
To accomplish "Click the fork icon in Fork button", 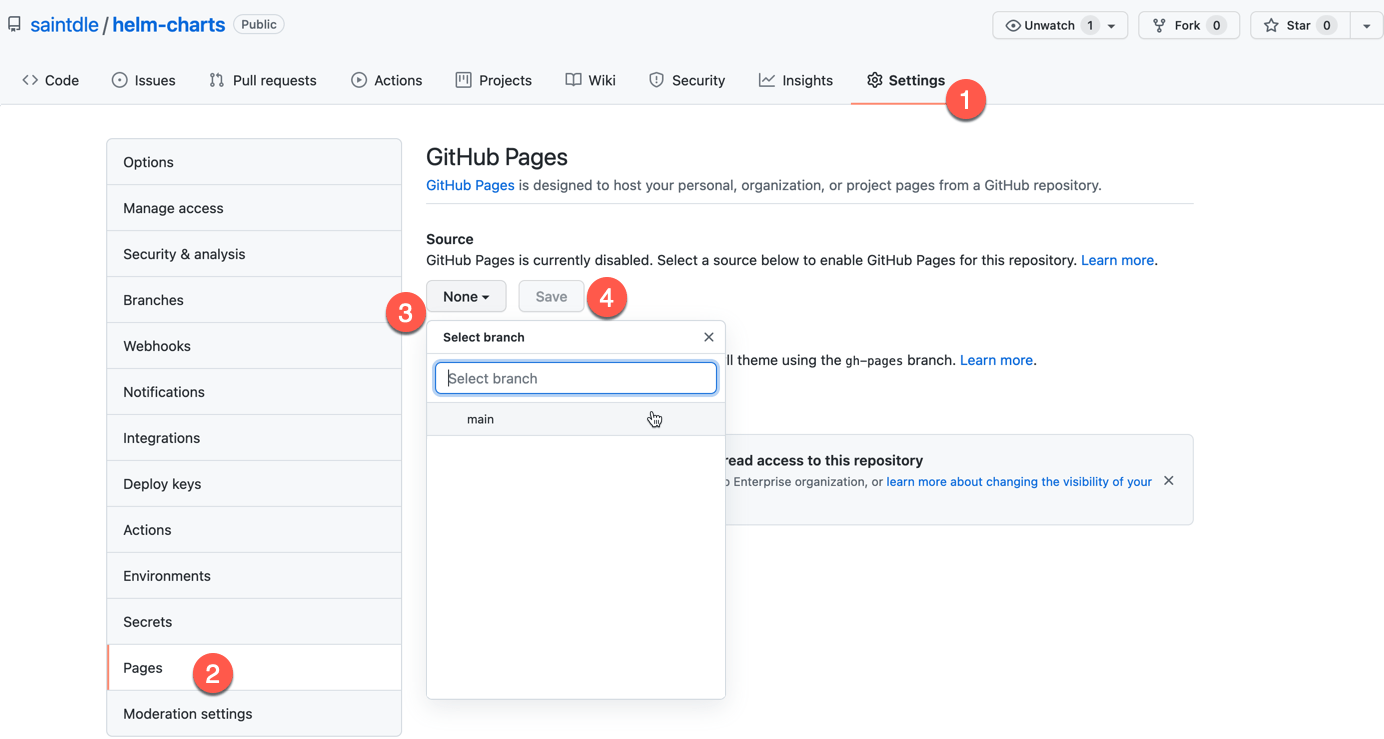I will point(1159,26).
